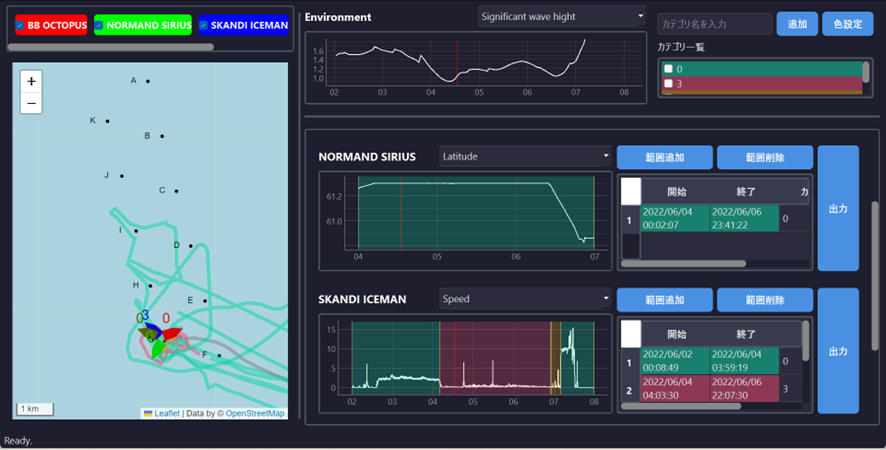Screen dimensions: 886x450
Task: Toggle the NORMAND SIRIUS vessel checkbox
Action: click(99, 25)
